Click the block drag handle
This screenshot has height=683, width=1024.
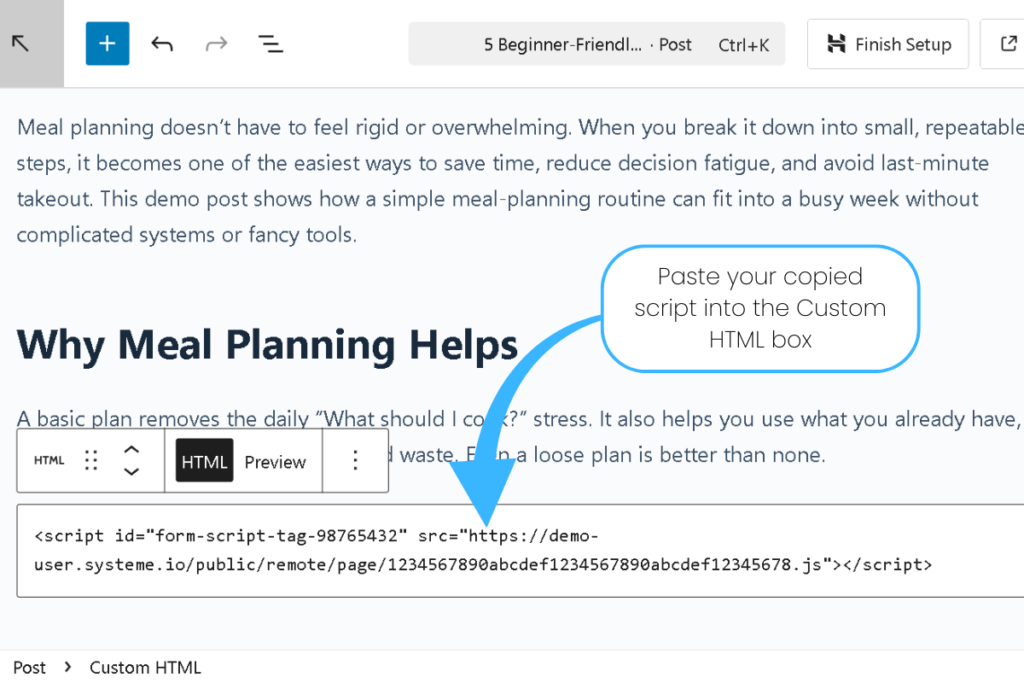[91, 460]
